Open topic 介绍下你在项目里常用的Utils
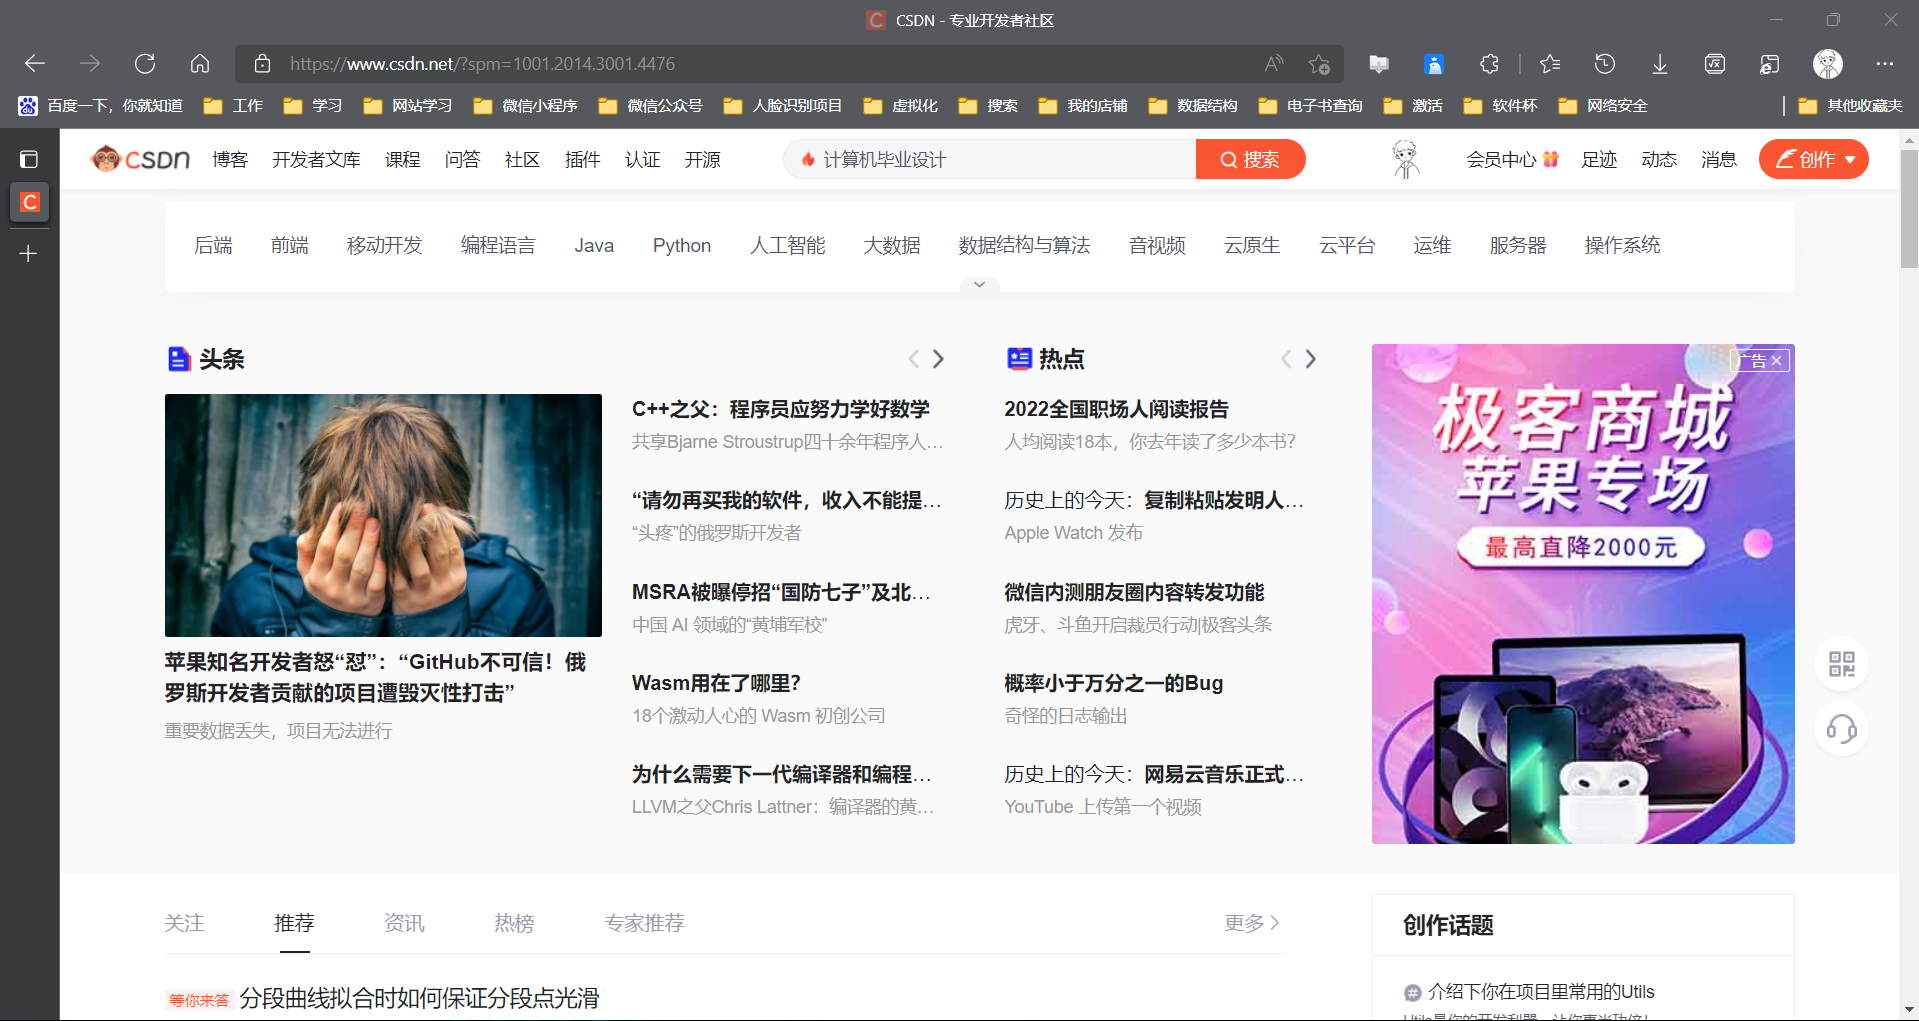This screenshot has width=1919, height=1021. click(x=1541, y=992)
